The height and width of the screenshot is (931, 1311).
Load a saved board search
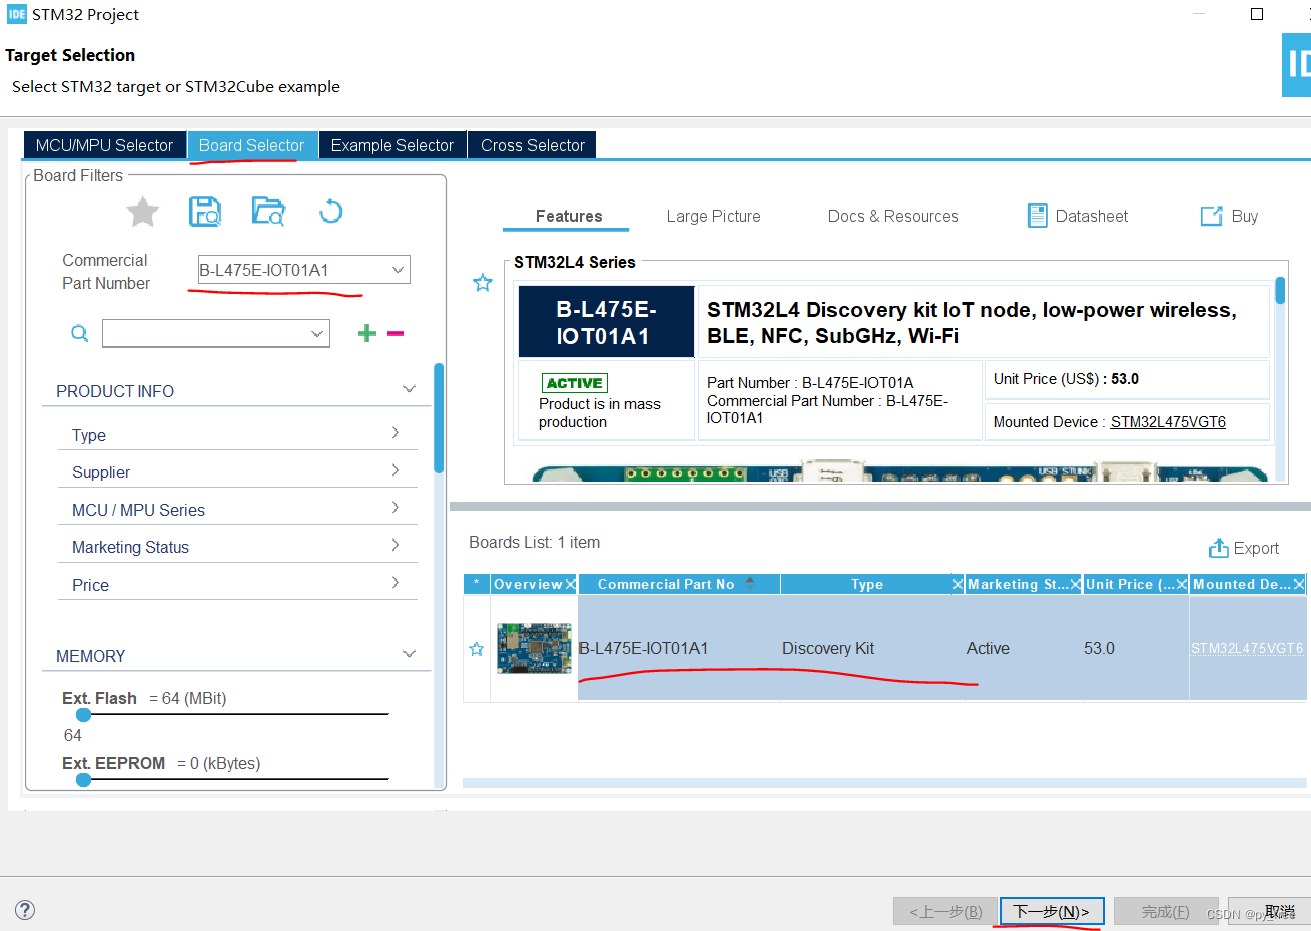coord(268,211)
